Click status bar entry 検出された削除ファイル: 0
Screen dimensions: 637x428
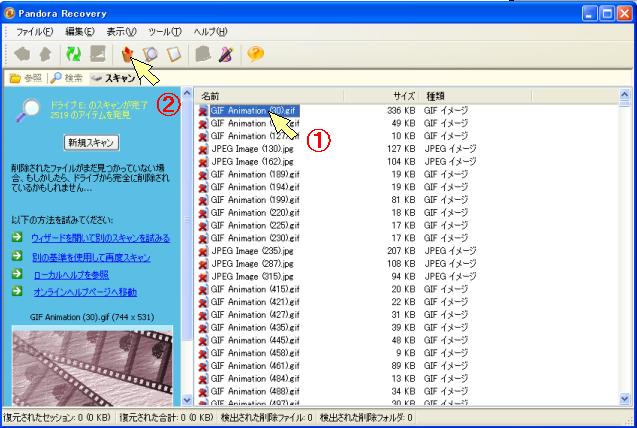(x=266, y=417)
